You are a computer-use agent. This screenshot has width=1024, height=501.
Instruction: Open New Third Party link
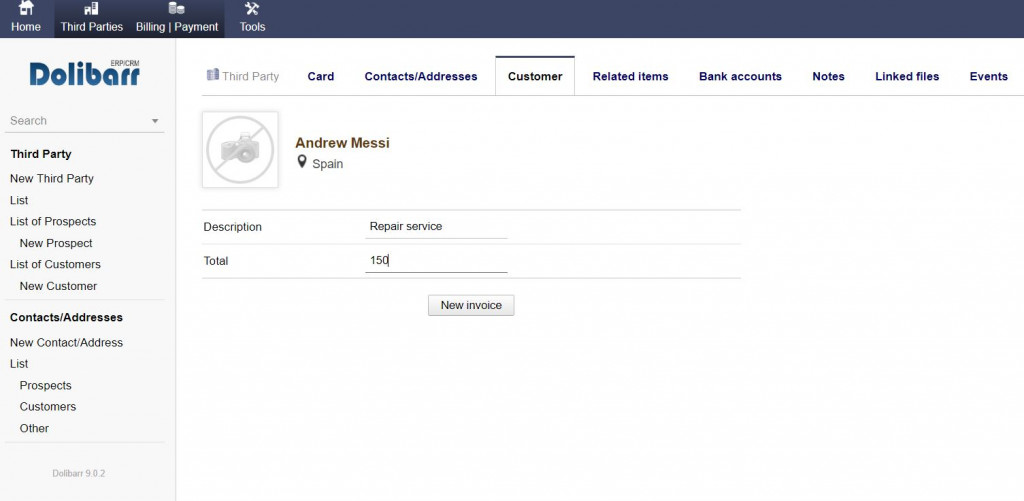[x=52, y=179]
